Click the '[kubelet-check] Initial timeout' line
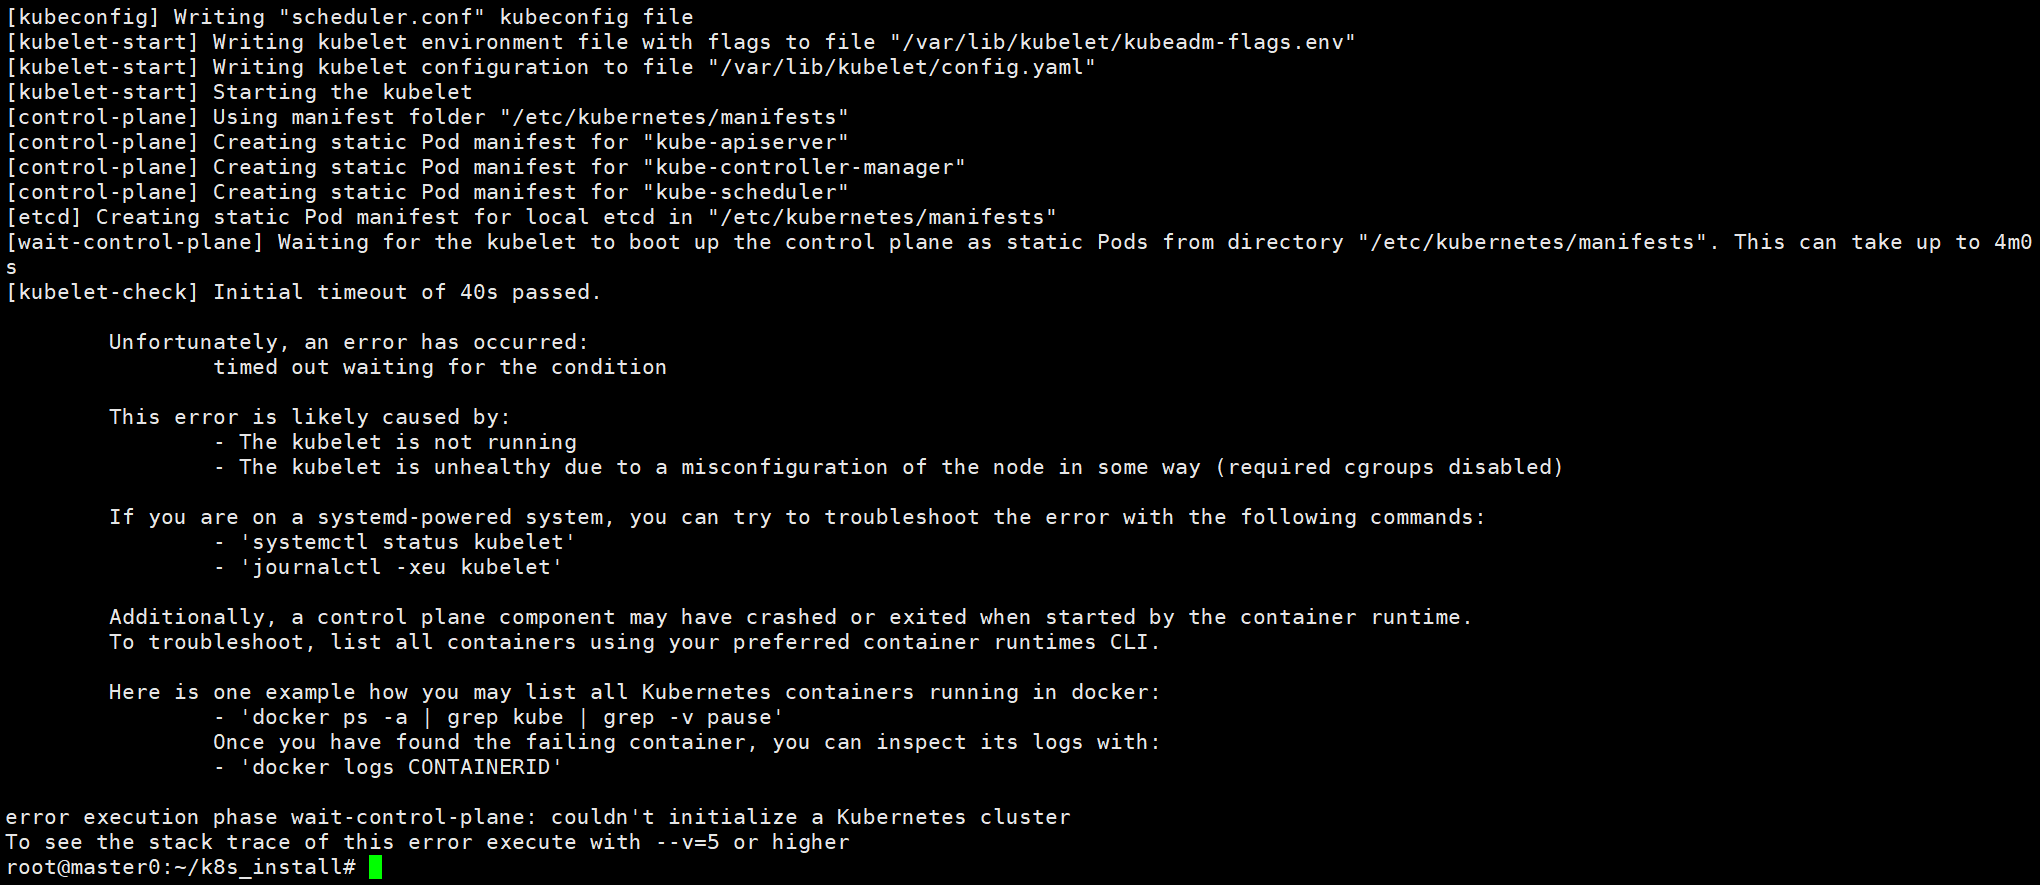The height and width of the screenshot is (885, 2040). [x=304, y=292]
